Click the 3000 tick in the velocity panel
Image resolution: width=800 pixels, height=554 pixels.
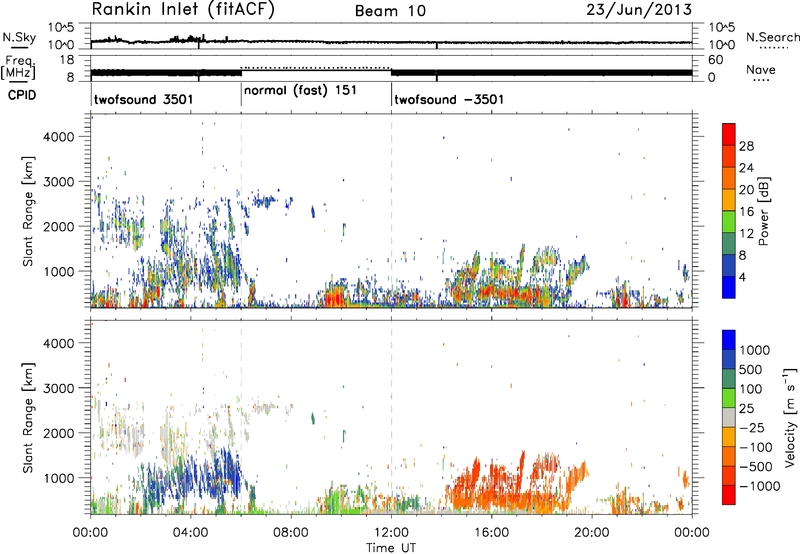58,388
